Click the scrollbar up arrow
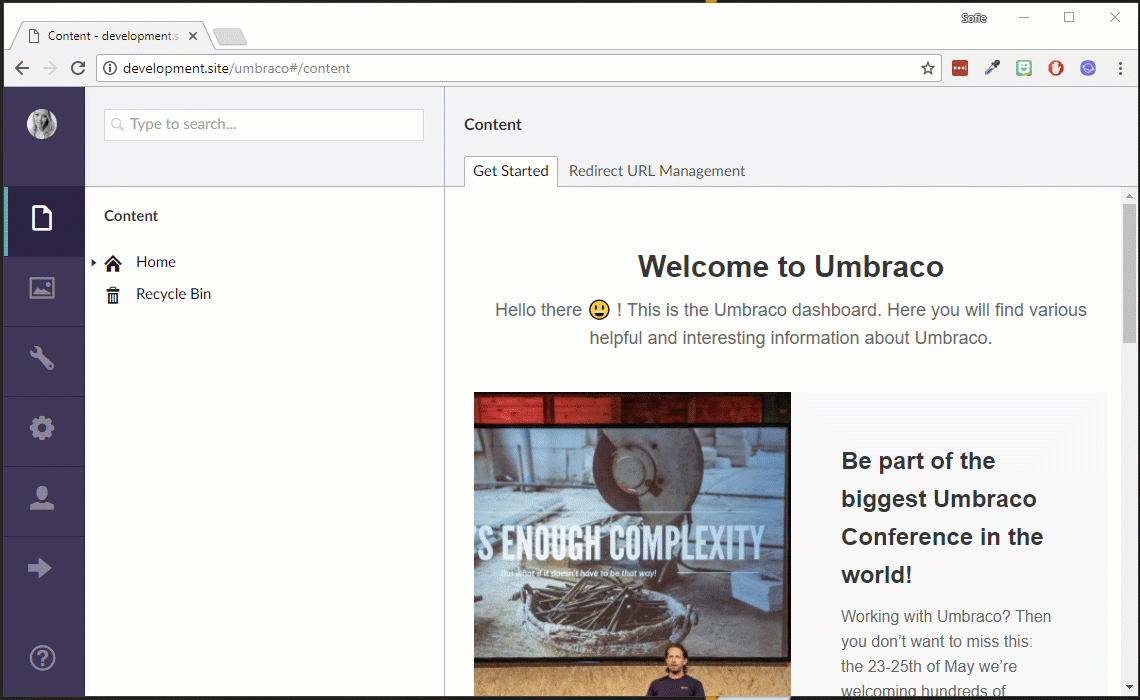Image resolution: width=1140 pixels, height=700 pixels. (1129, 196)
